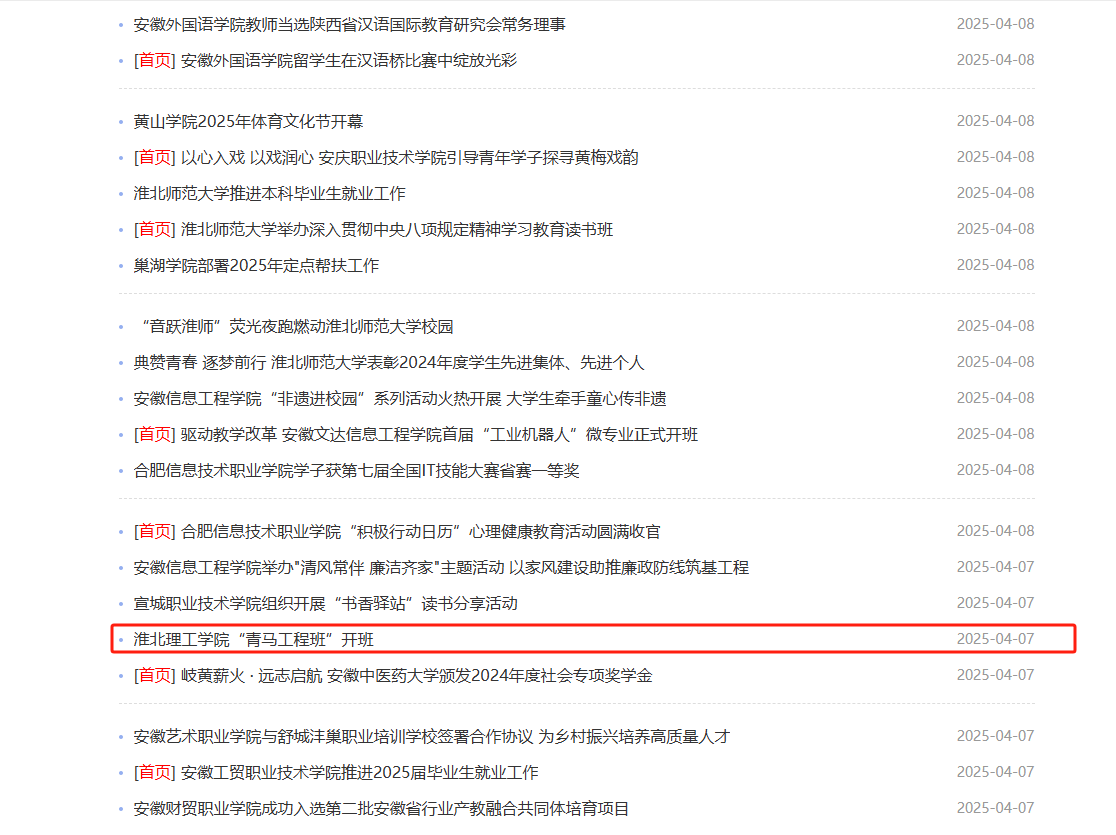Open 淮北师范大学举办中央八项规定精神读书班 article

pos(396,230)
